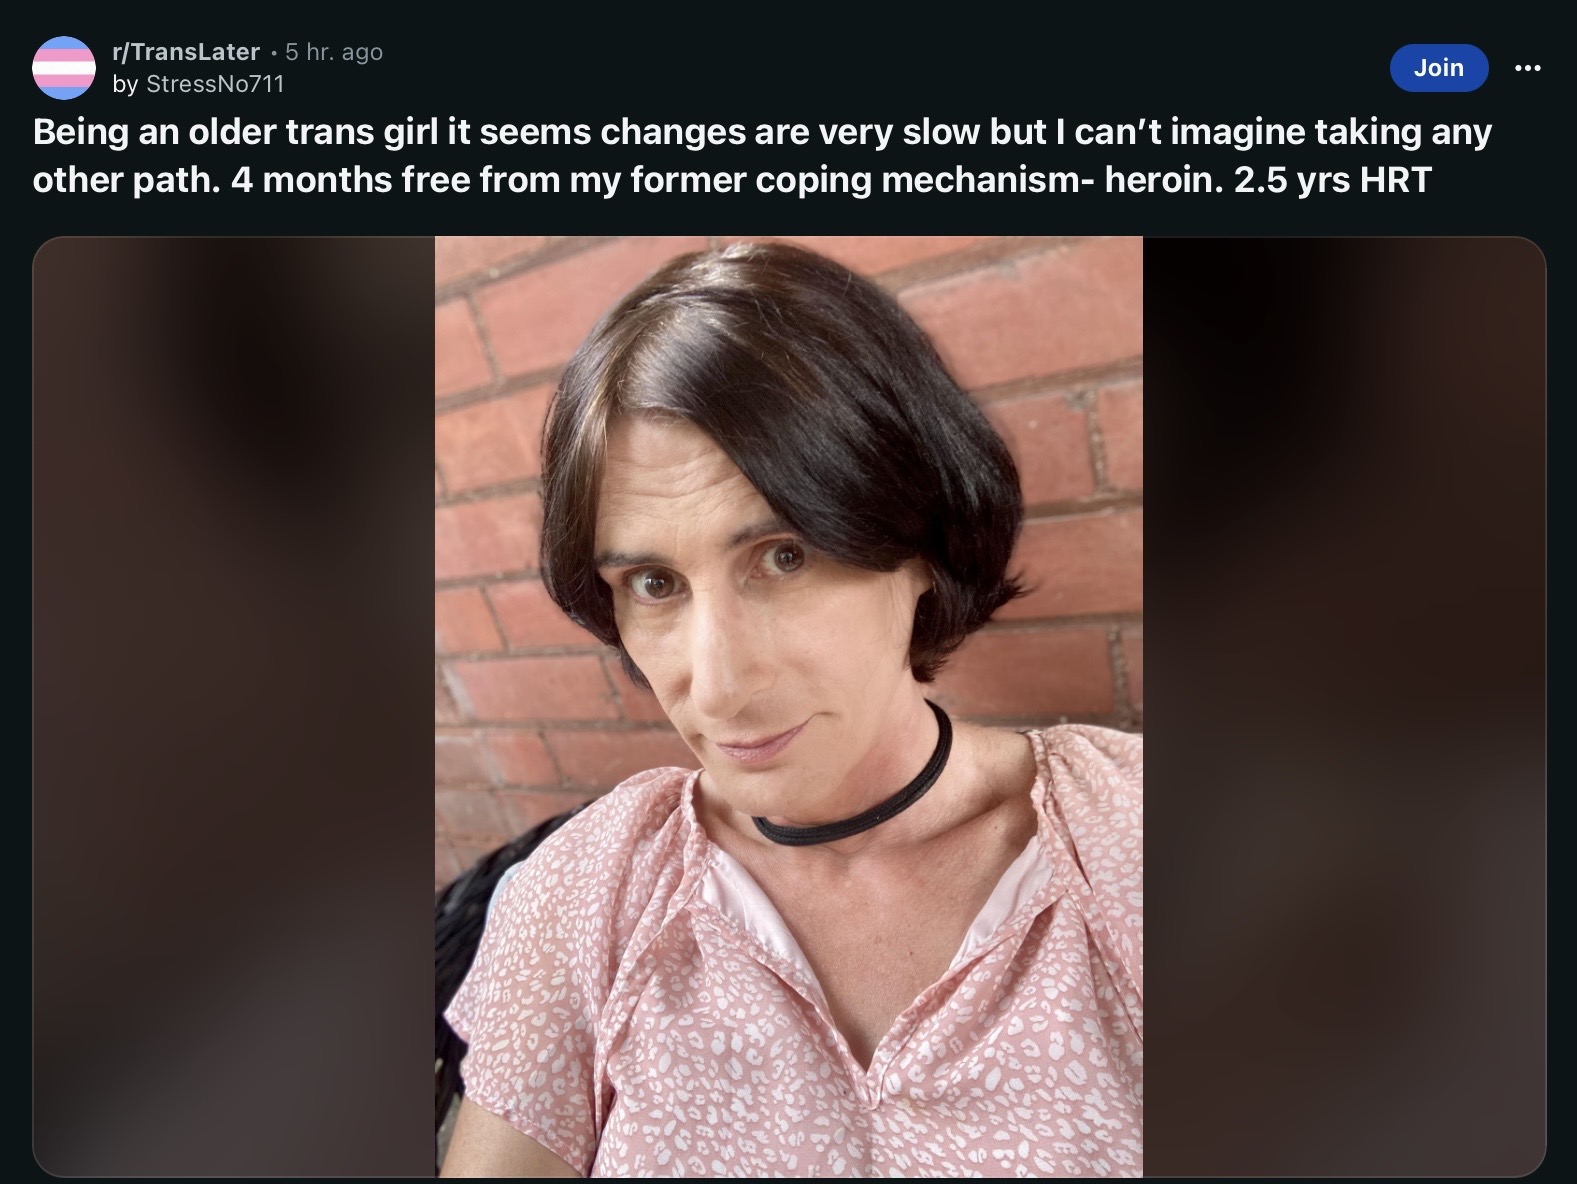The width and height of the screenshot is (1577, 1184).
Task: Join the r/TransLater community
Action: click(1438, 68)
